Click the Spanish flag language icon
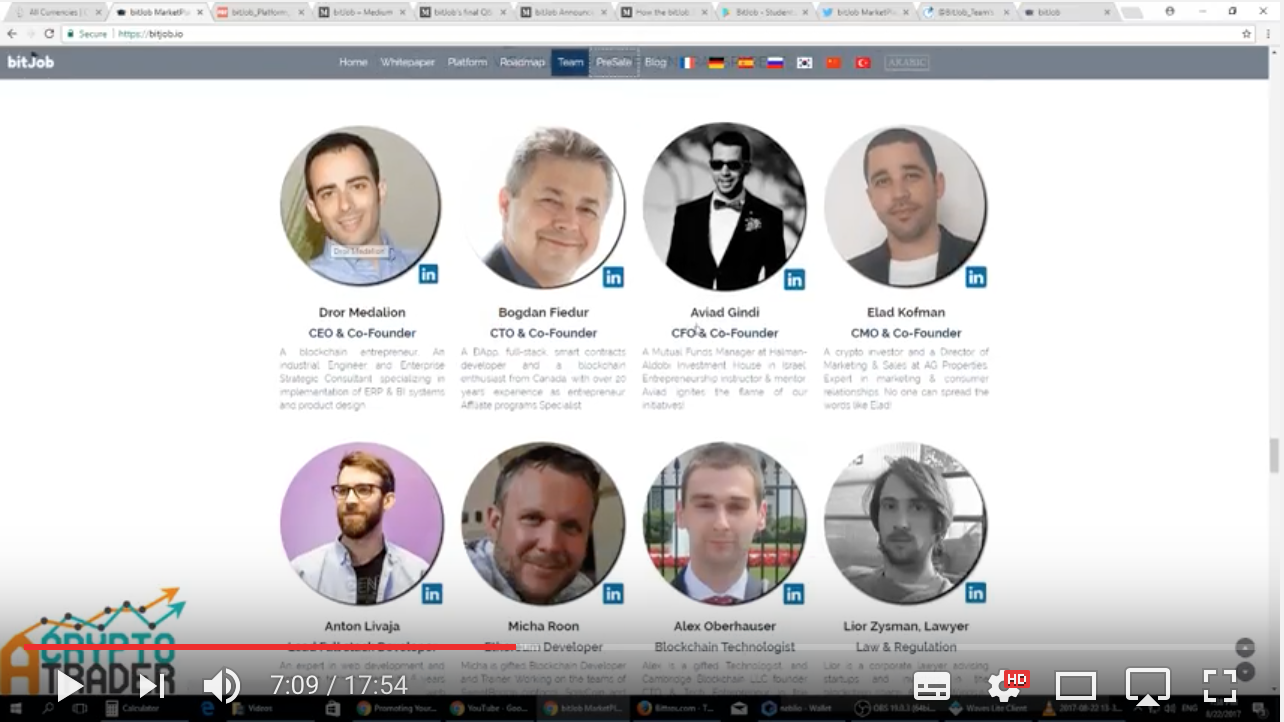This screenshot has height=722, width=1284. pos(745,62)
